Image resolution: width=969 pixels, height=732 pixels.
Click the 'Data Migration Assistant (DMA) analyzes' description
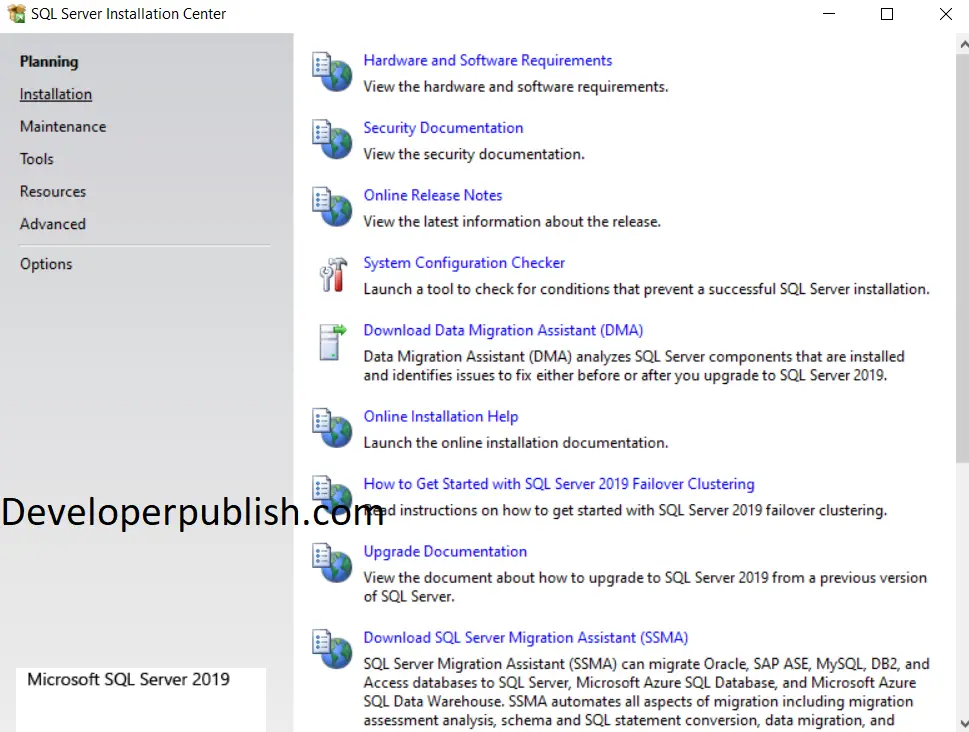click(633, 366)
